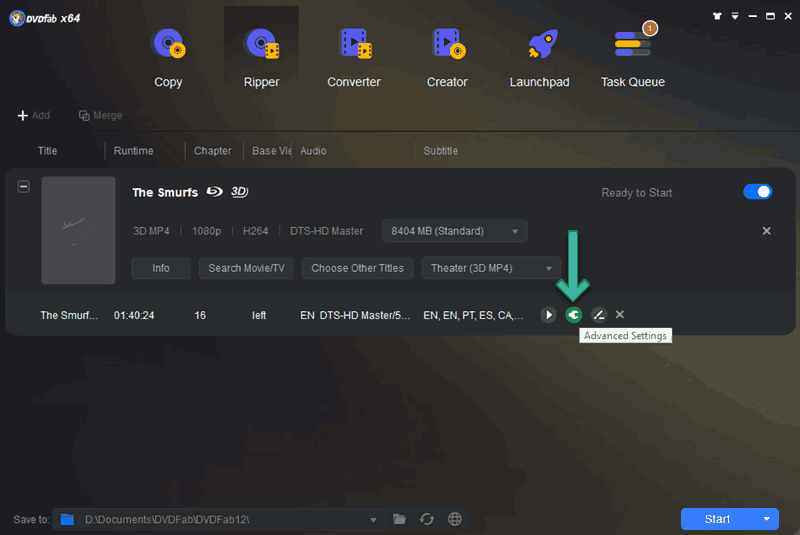Click the base view value left
This screenshot has width=800, height=535.
(x=259, y=315)
